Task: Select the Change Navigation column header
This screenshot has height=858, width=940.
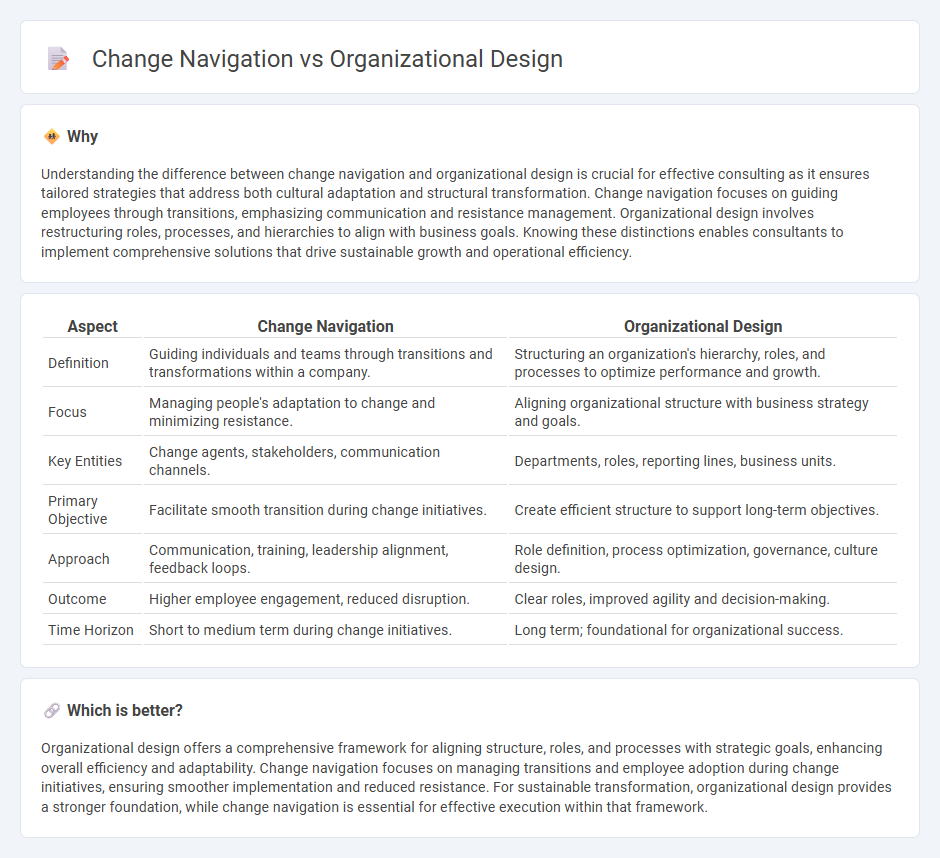Action: (x=325, y=326)
